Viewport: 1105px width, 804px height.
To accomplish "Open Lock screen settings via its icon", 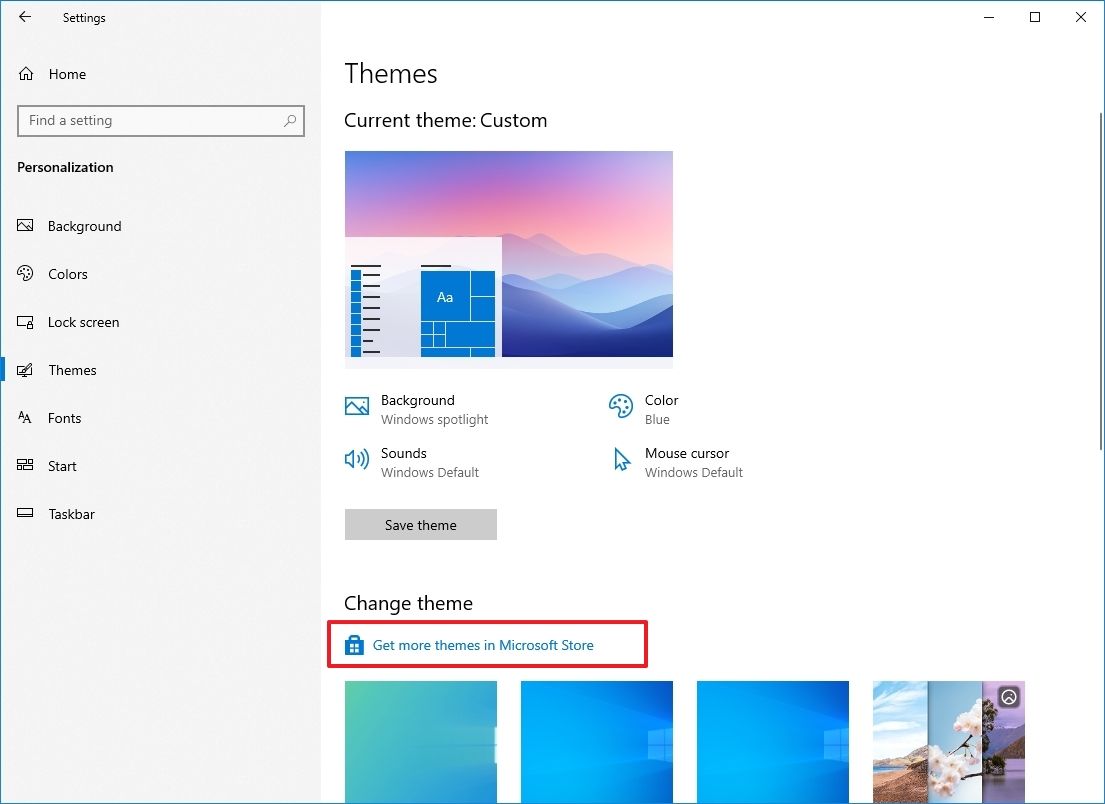I will (x=25, y=321).
